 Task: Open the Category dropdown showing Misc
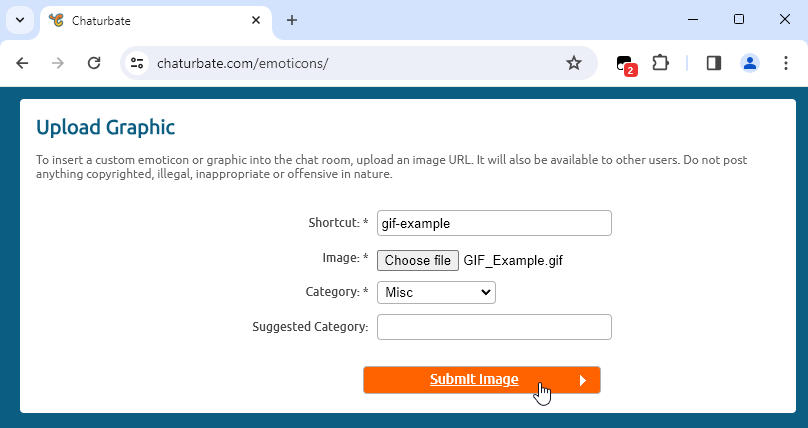point(436,292)
